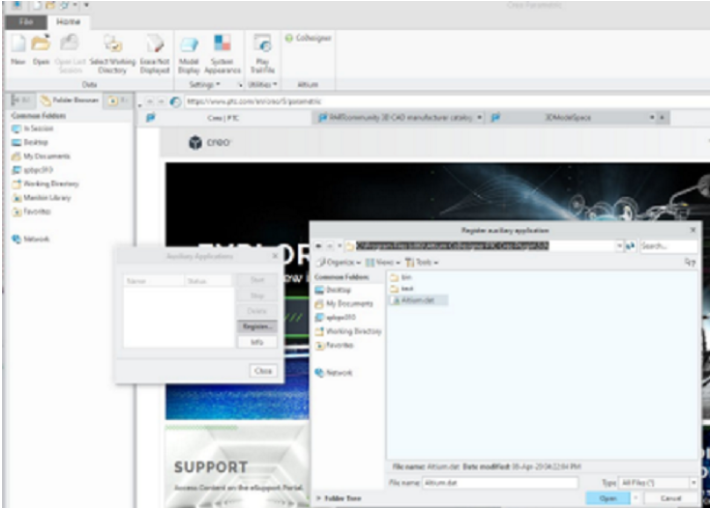Click browser back arrow beside URL bar
The width and height of the screenshot is (712, 509).
[x=149, y=102]
